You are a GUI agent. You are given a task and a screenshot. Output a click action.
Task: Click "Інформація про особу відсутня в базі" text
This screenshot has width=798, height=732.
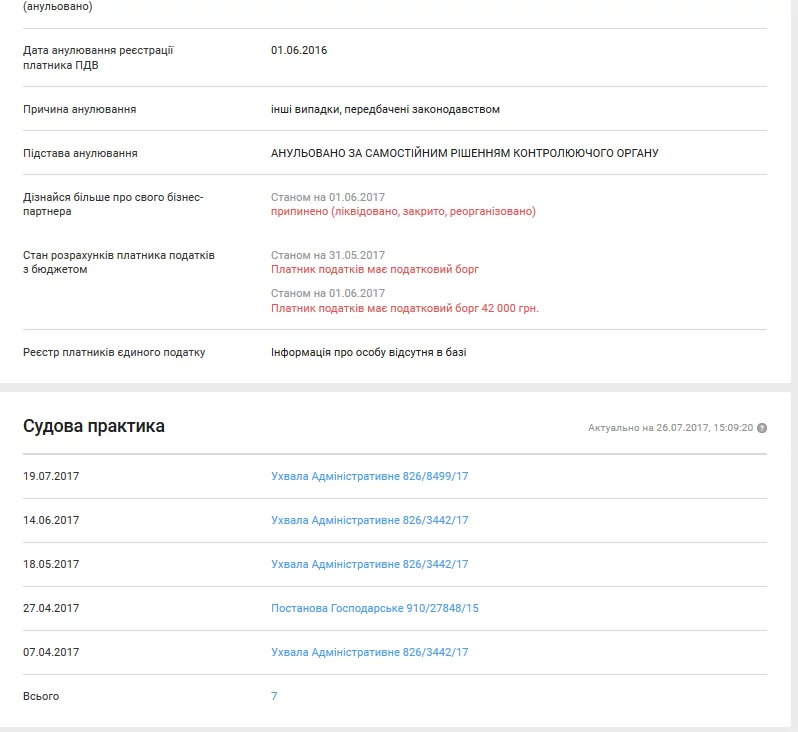point(368,352)
